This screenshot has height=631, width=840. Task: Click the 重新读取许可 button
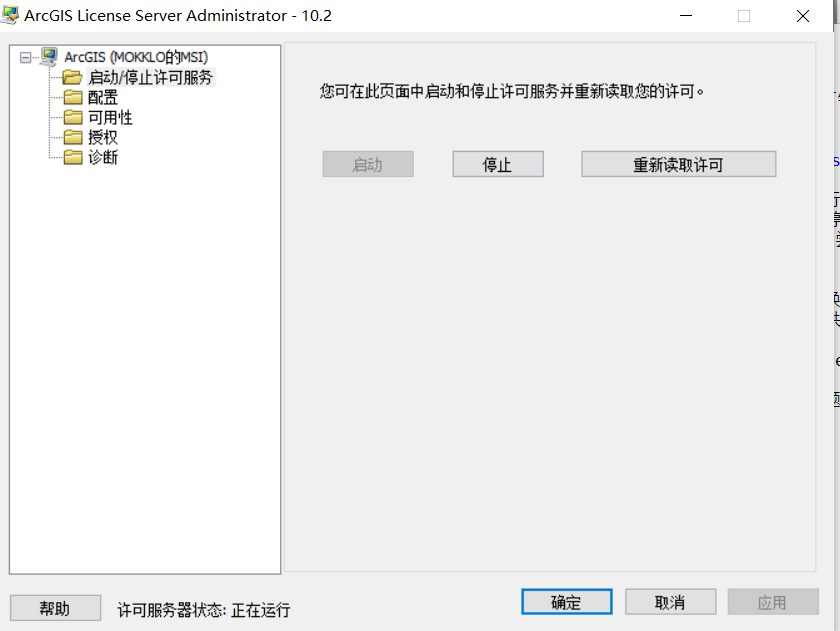coord(678,164)
